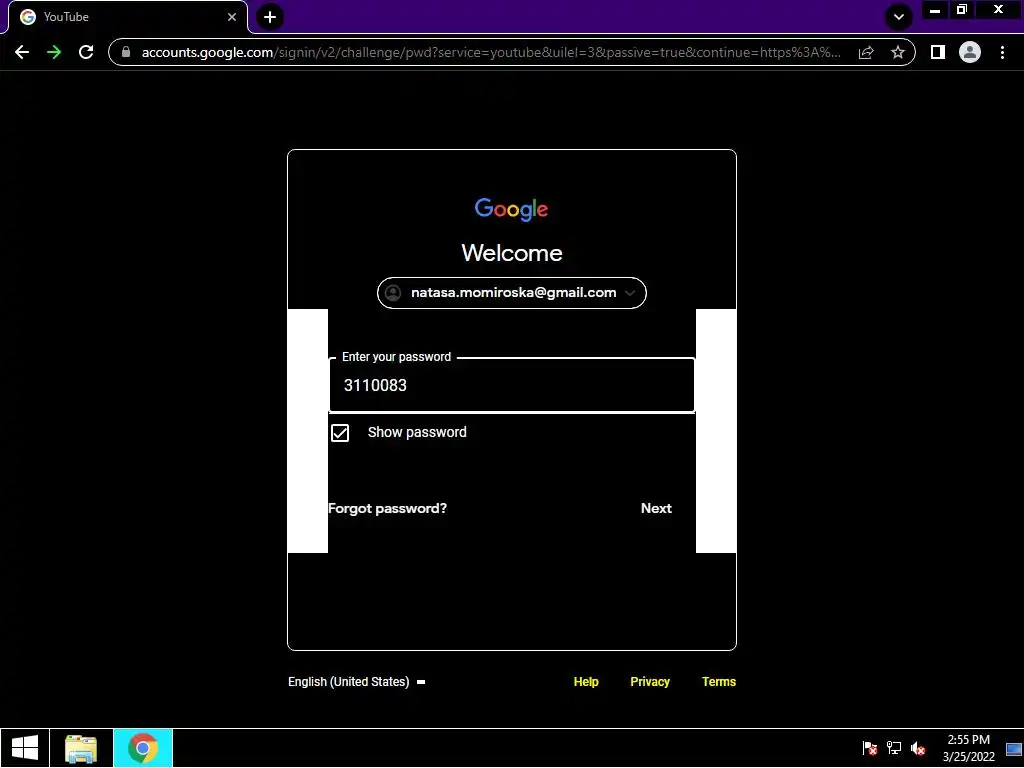Screen dimensions: 1024x768
Task: Restore down the Chrome window
Action: (961, 10)
